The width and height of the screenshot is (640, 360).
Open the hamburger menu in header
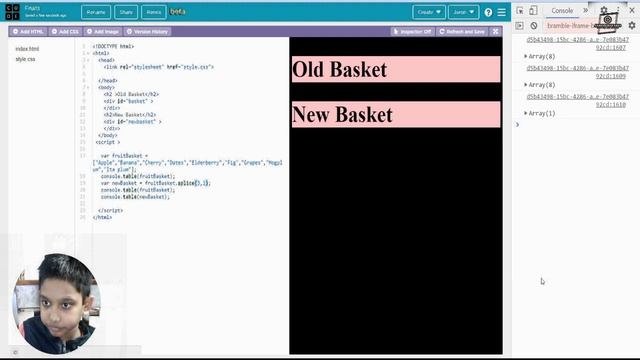click(x=502, y=12)
